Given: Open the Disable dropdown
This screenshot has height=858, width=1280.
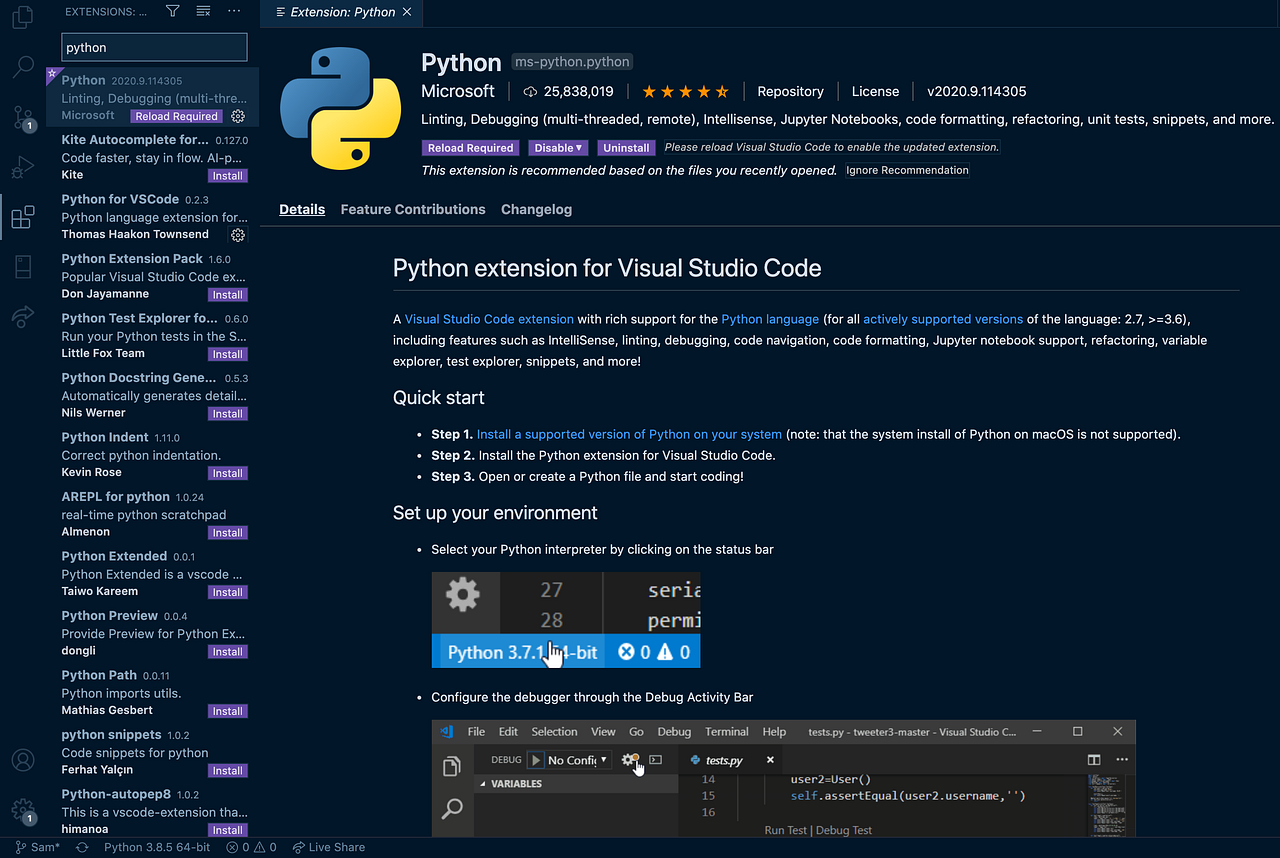Looking at the screenshot, I should 558,148.
